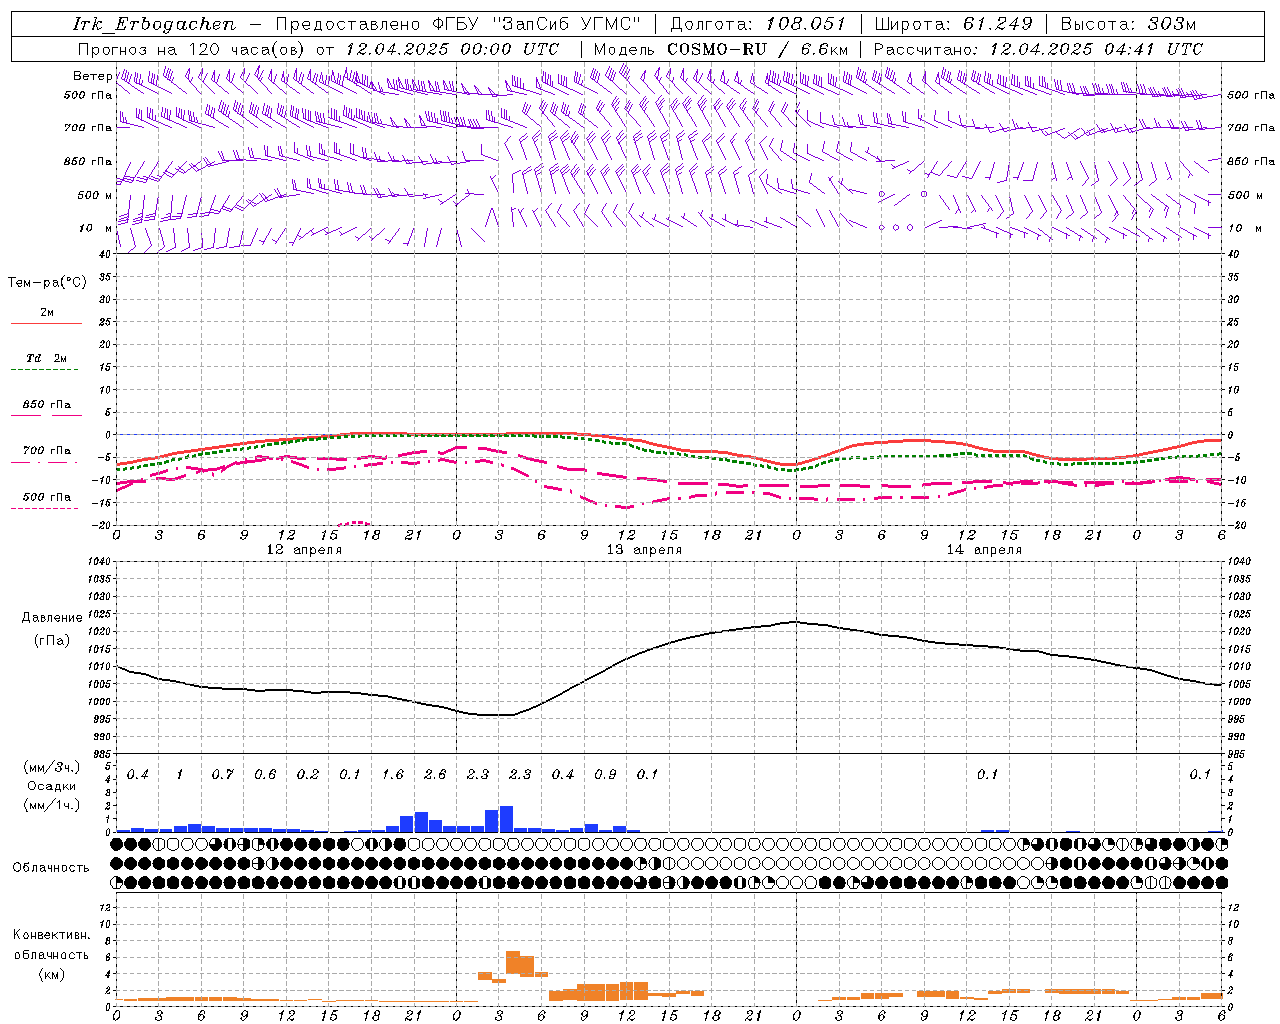This screenshot has height=1024, width=1280.
Task: Click the 1.6 precipitation total value
Action: tap(393, 775)
